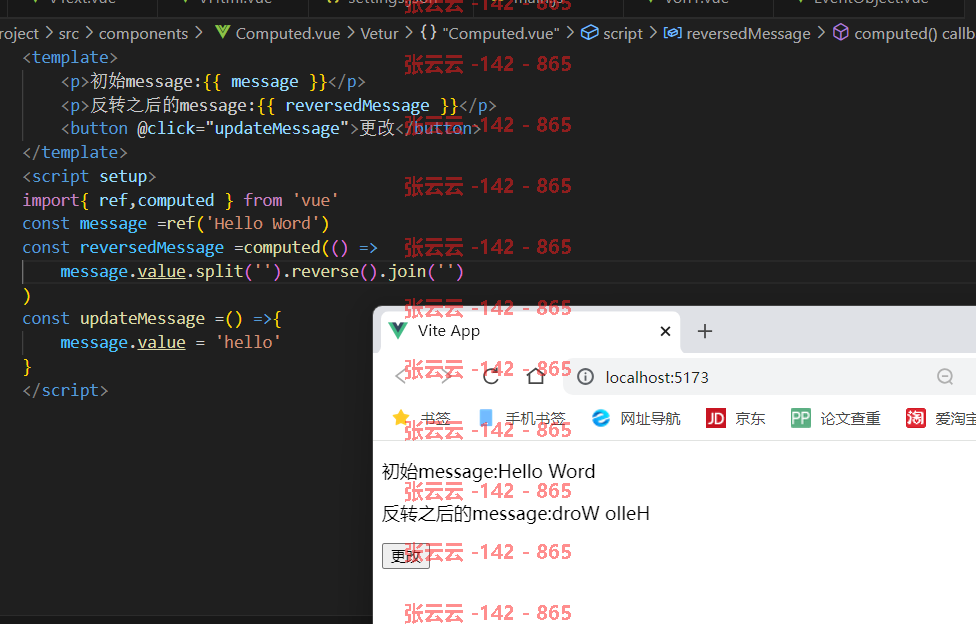Screen dimensions: 976x624
Task: Click the 更改 button in the Vite App page
Action: 406,555
